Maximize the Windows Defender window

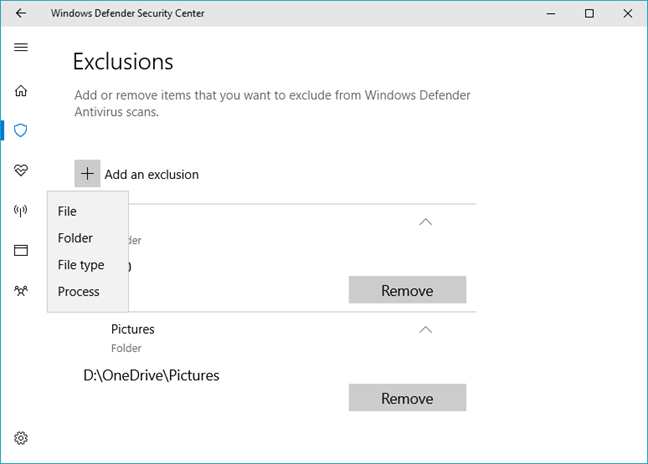click(589, 13)
